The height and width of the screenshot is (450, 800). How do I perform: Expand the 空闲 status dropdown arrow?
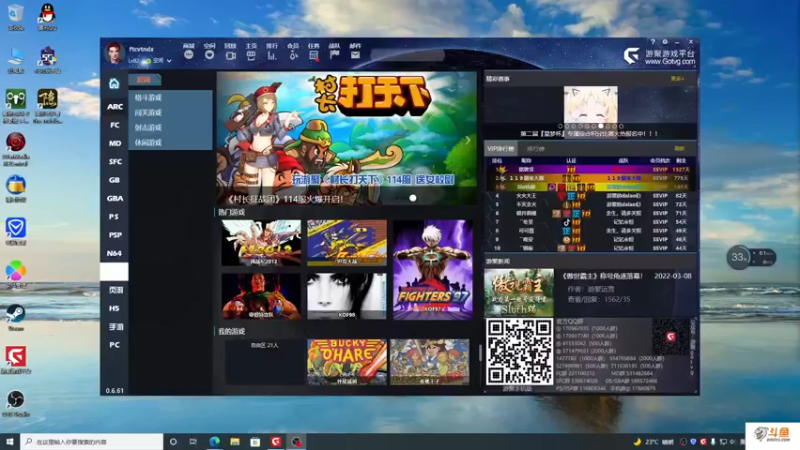[x=169, y=61]
